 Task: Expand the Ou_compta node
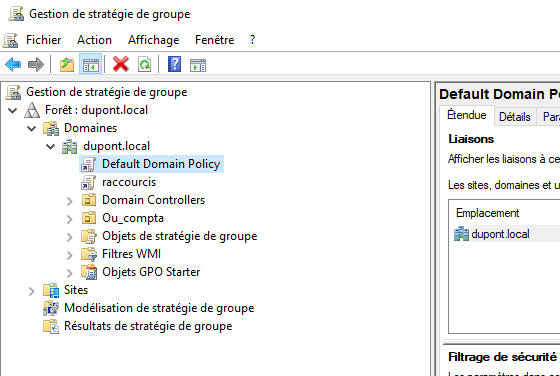click(x=70, y=219)
